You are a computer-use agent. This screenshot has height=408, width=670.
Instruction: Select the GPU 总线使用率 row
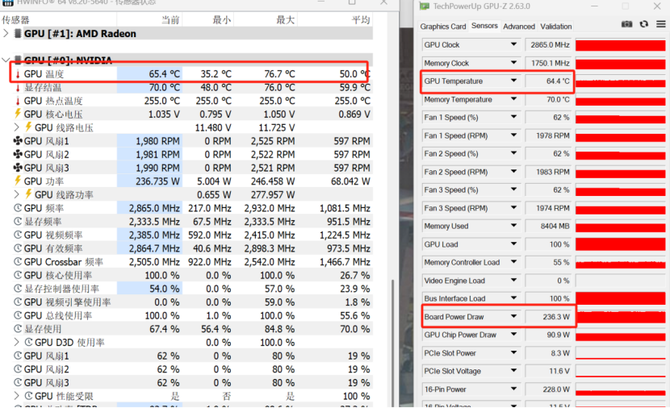click(187, 315)
